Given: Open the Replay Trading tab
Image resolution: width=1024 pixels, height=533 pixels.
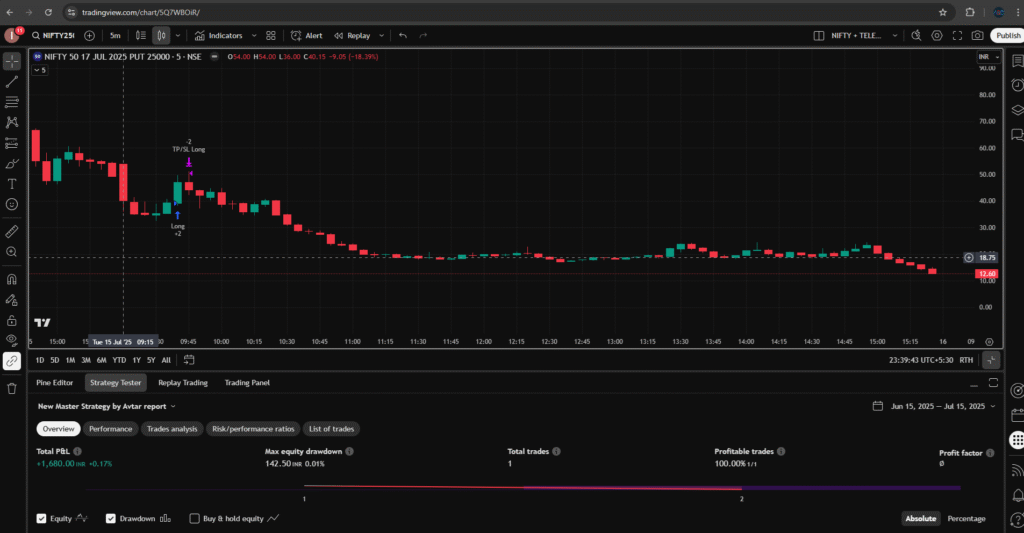Looking at the screenshot, I should click(183, 383).
